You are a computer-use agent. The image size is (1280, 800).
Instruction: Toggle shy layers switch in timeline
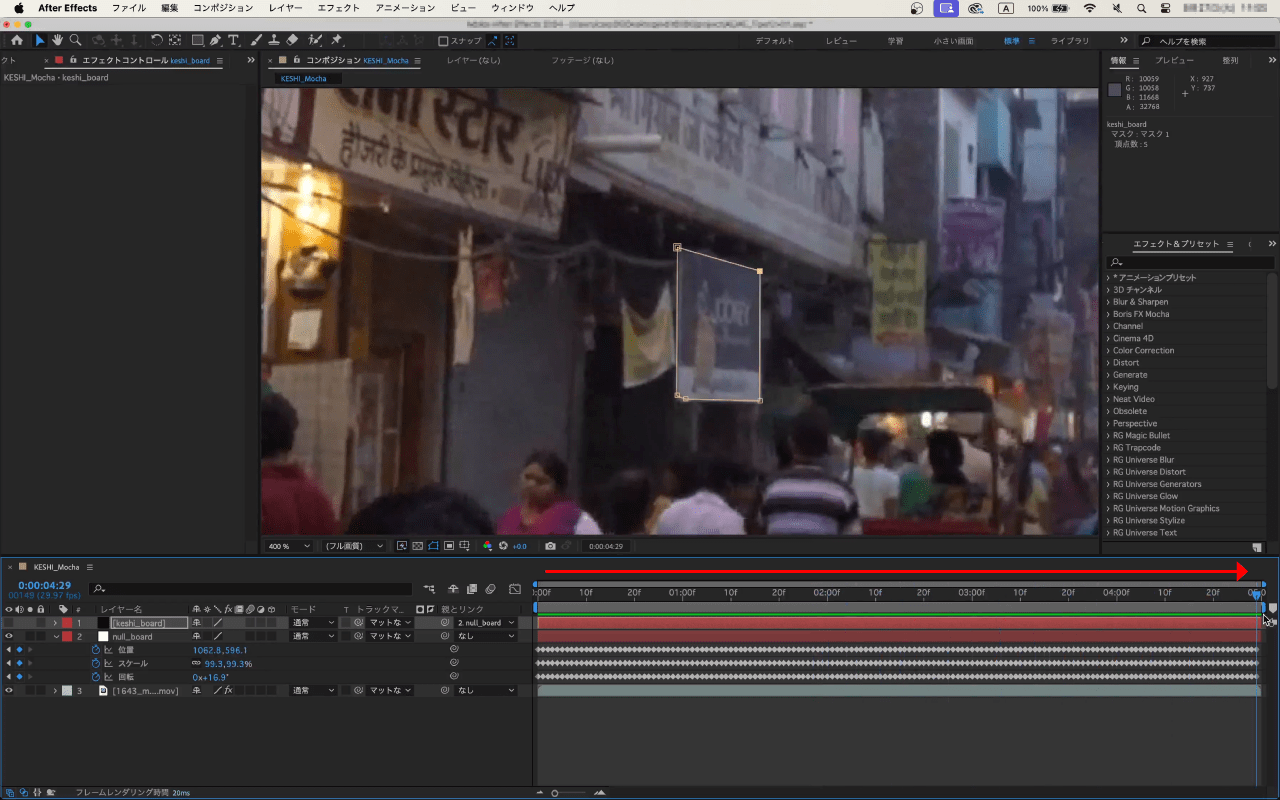(453, 589)
